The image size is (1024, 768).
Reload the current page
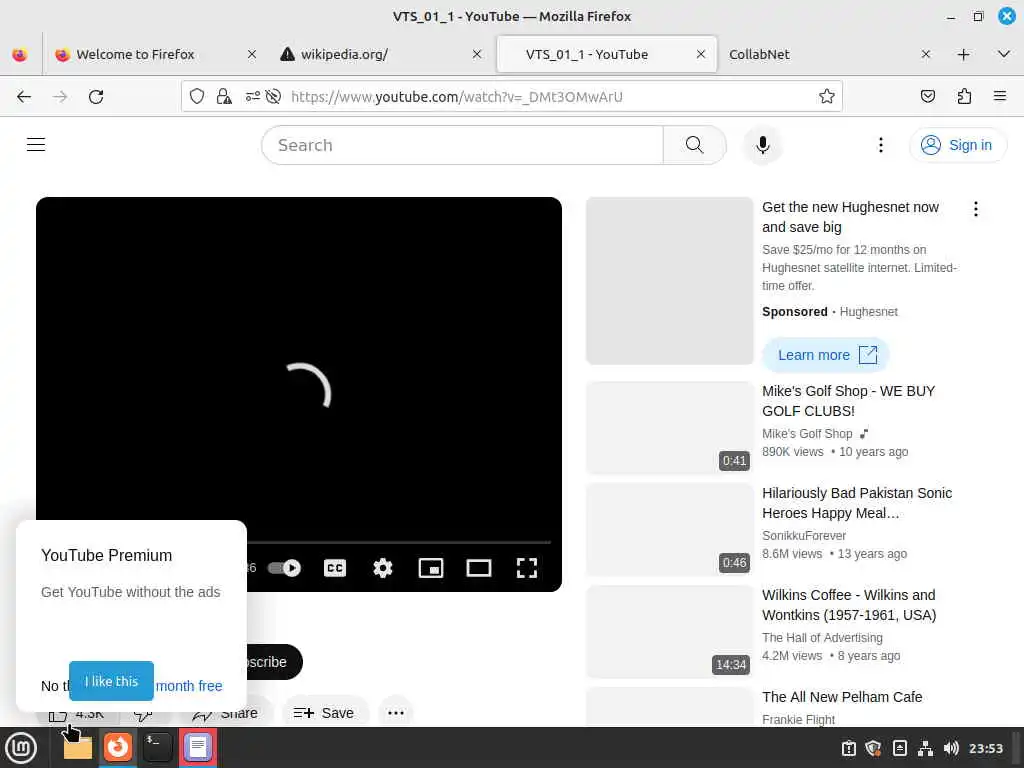(96, 97)
